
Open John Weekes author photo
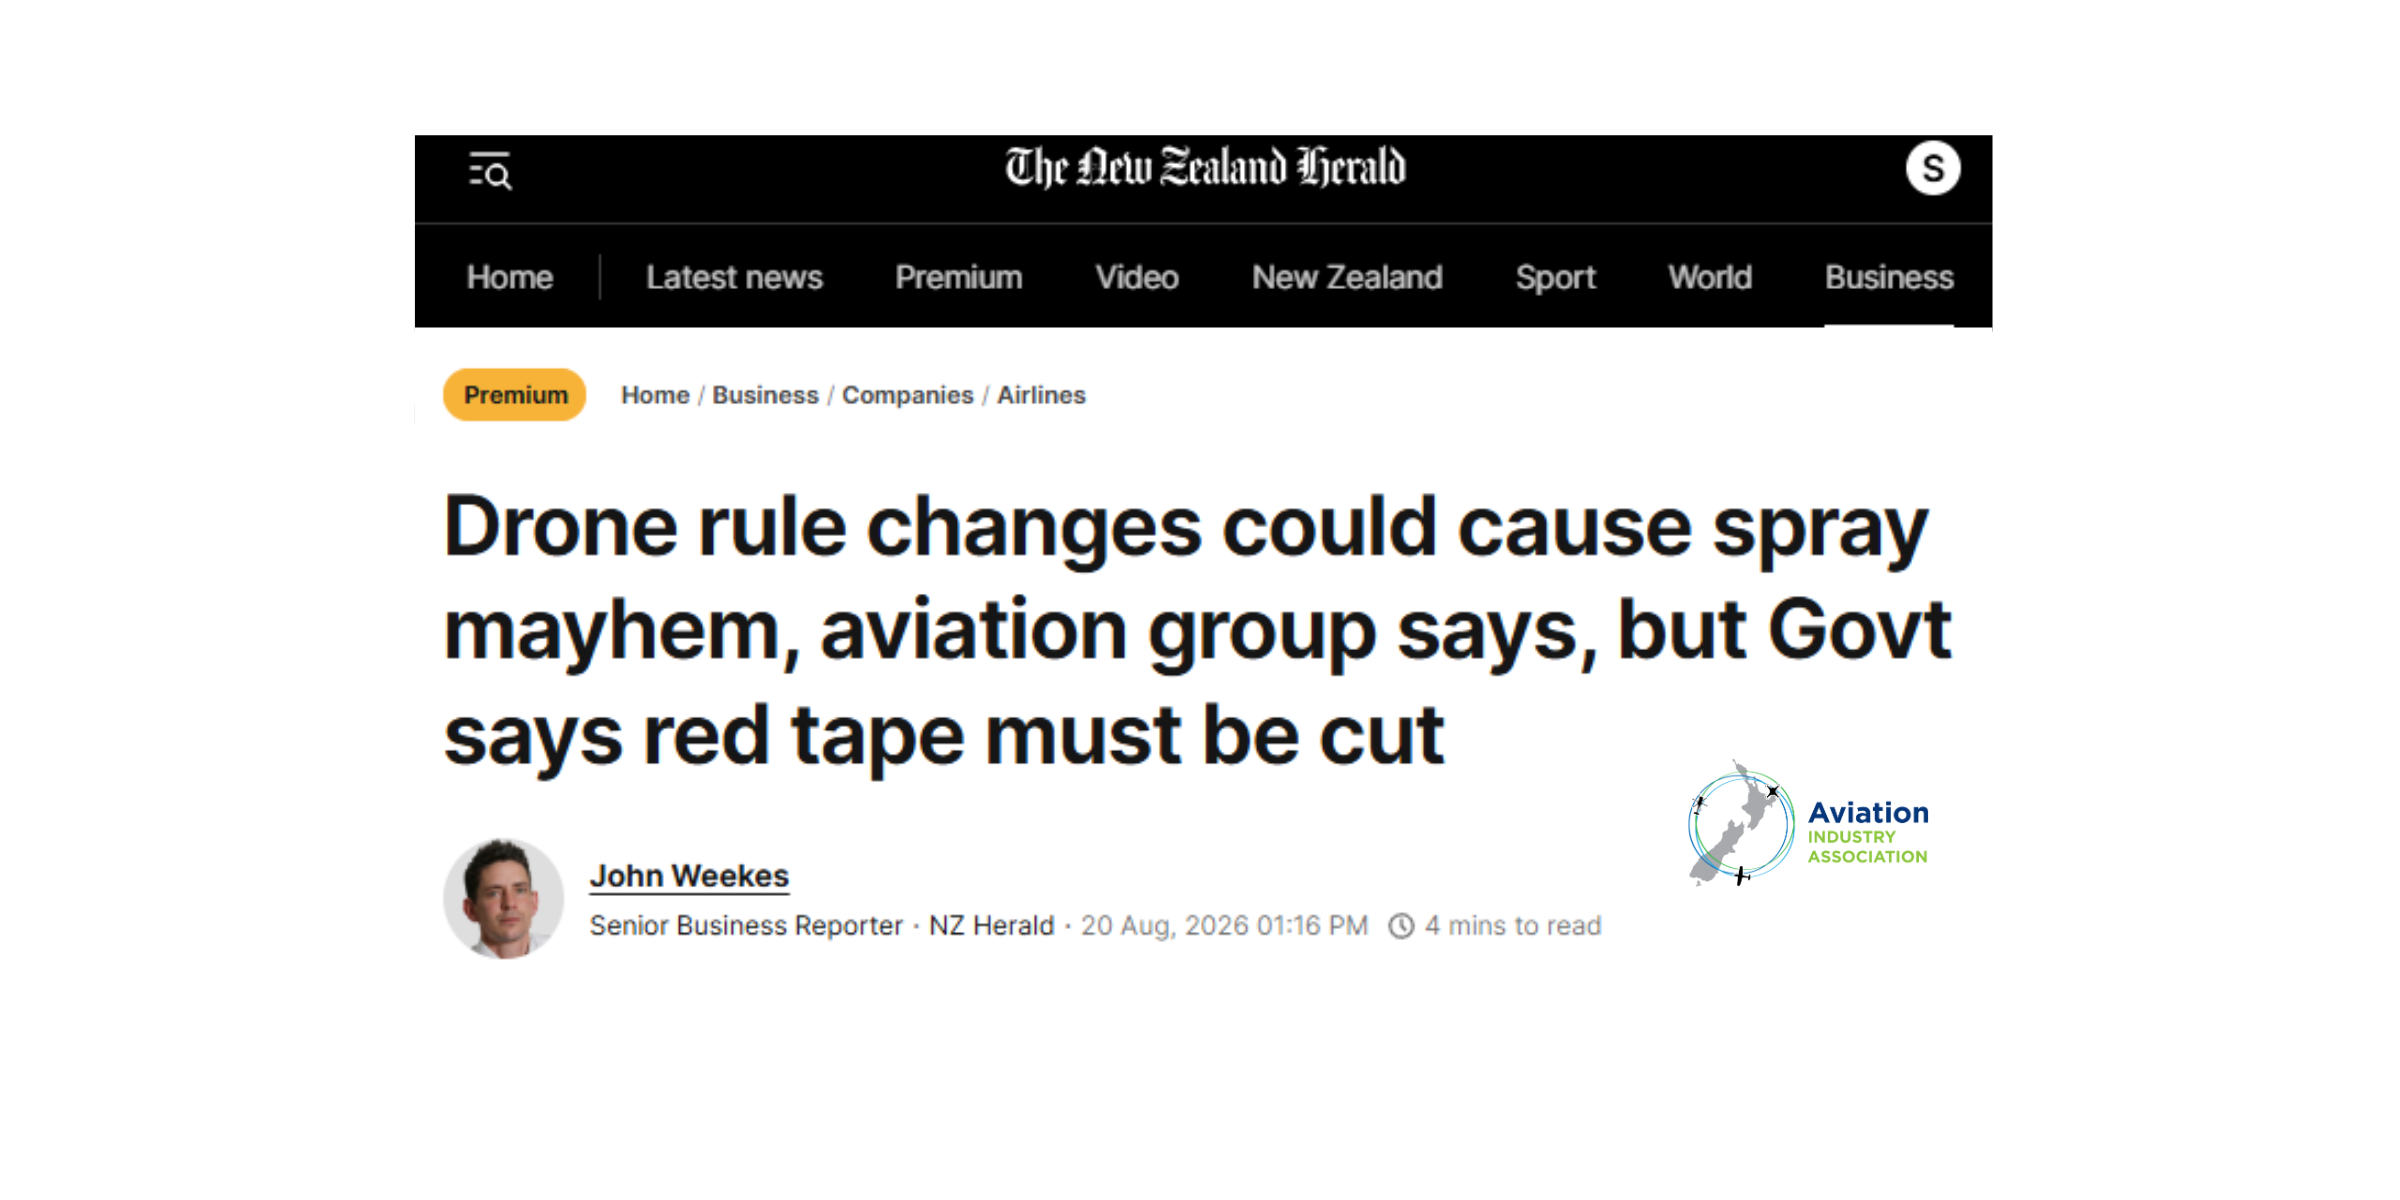click(503, 898)
